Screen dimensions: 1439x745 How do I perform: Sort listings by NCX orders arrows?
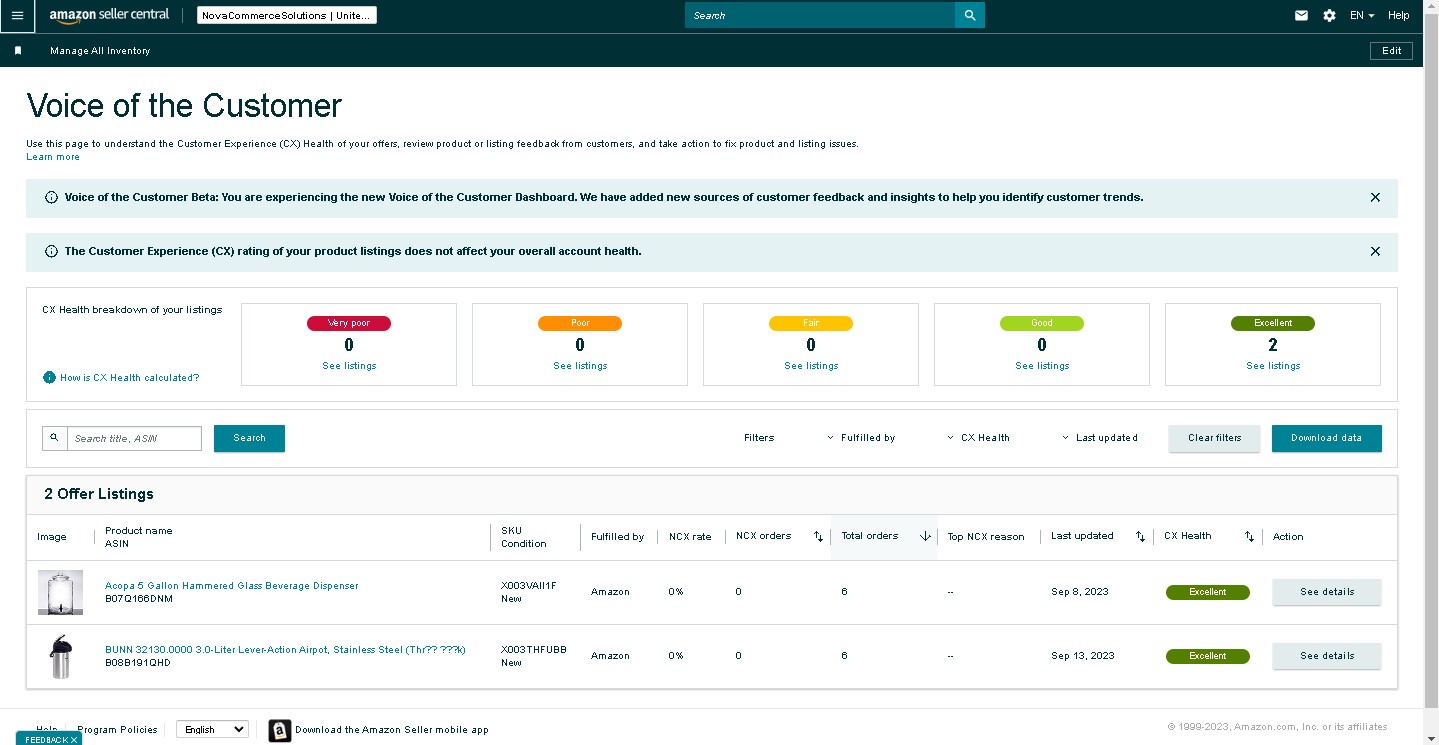(x=818, y=537)
